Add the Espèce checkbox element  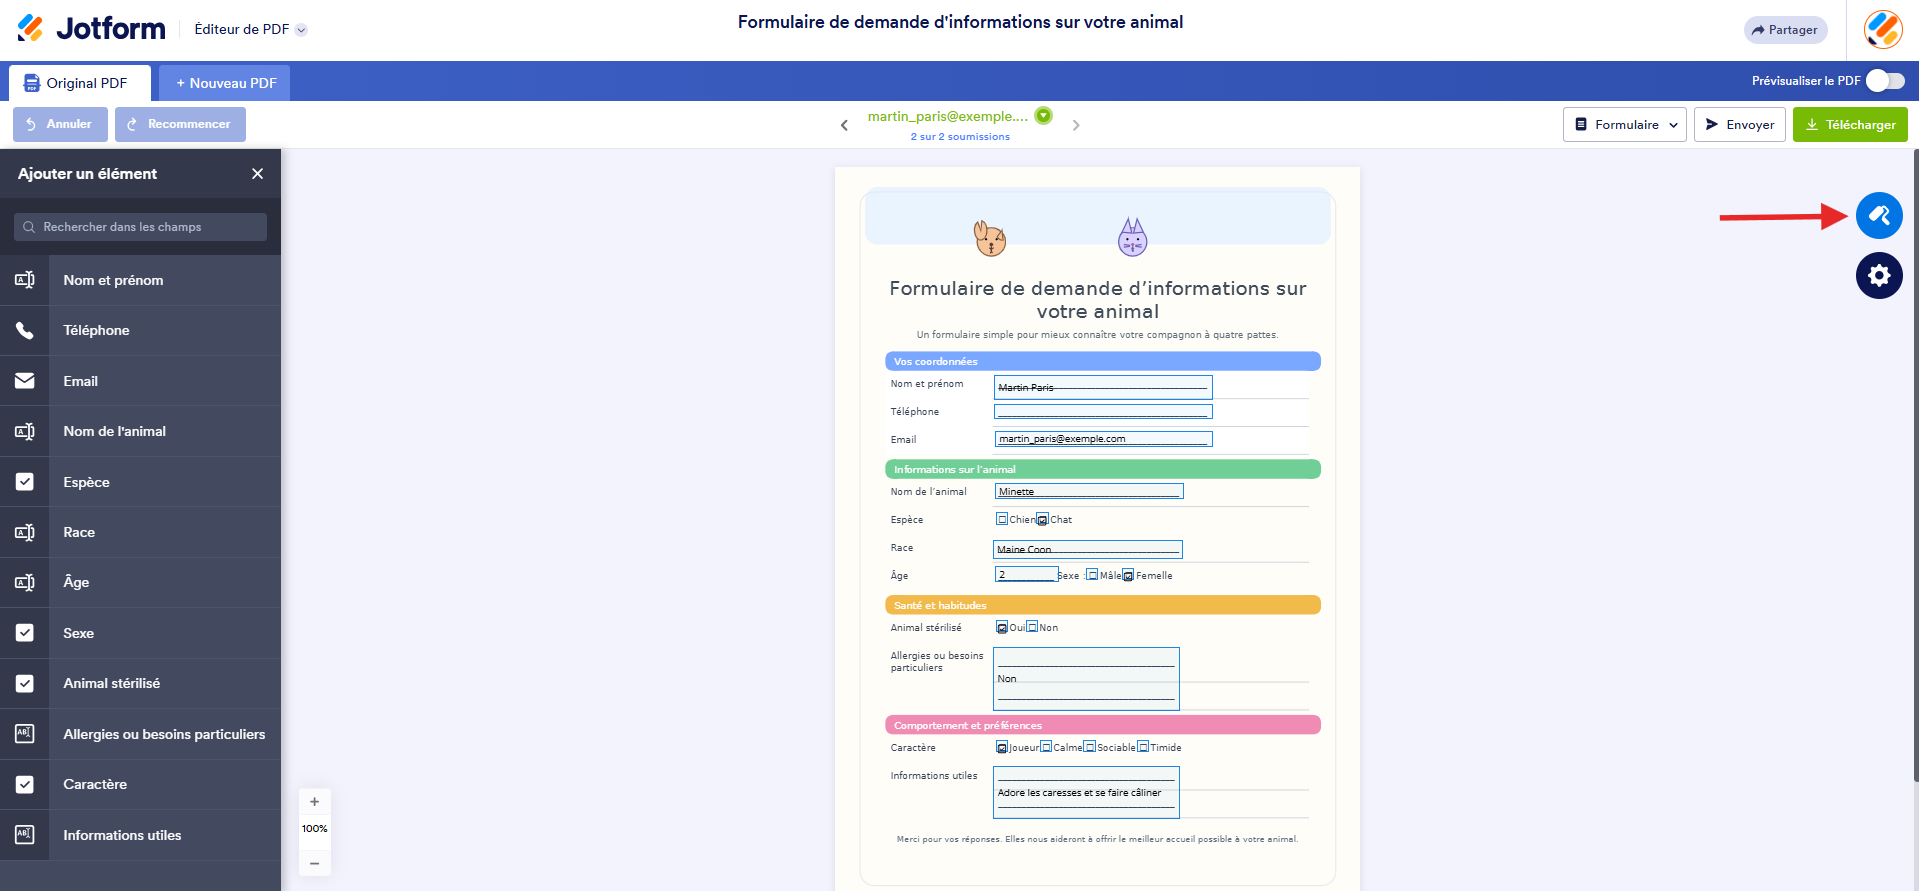pyautogui.click(x=140, y=482)
